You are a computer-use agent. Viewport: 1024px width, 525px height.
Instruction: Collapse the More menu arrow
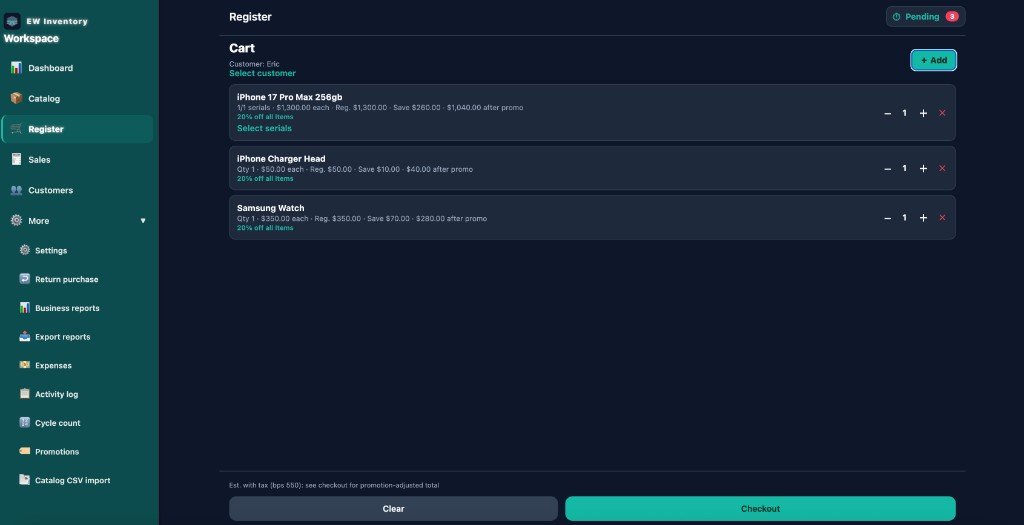click(142, 221)
